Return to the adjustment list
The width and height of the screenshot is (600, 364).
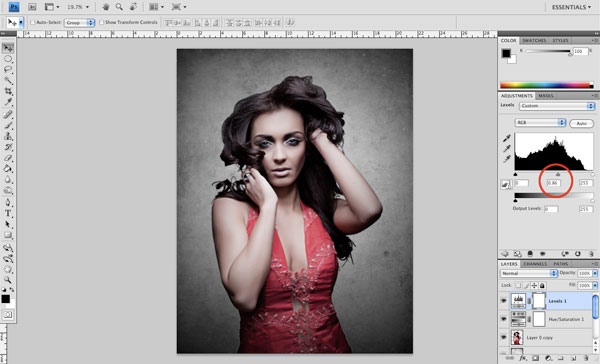[x=505, y=254]
